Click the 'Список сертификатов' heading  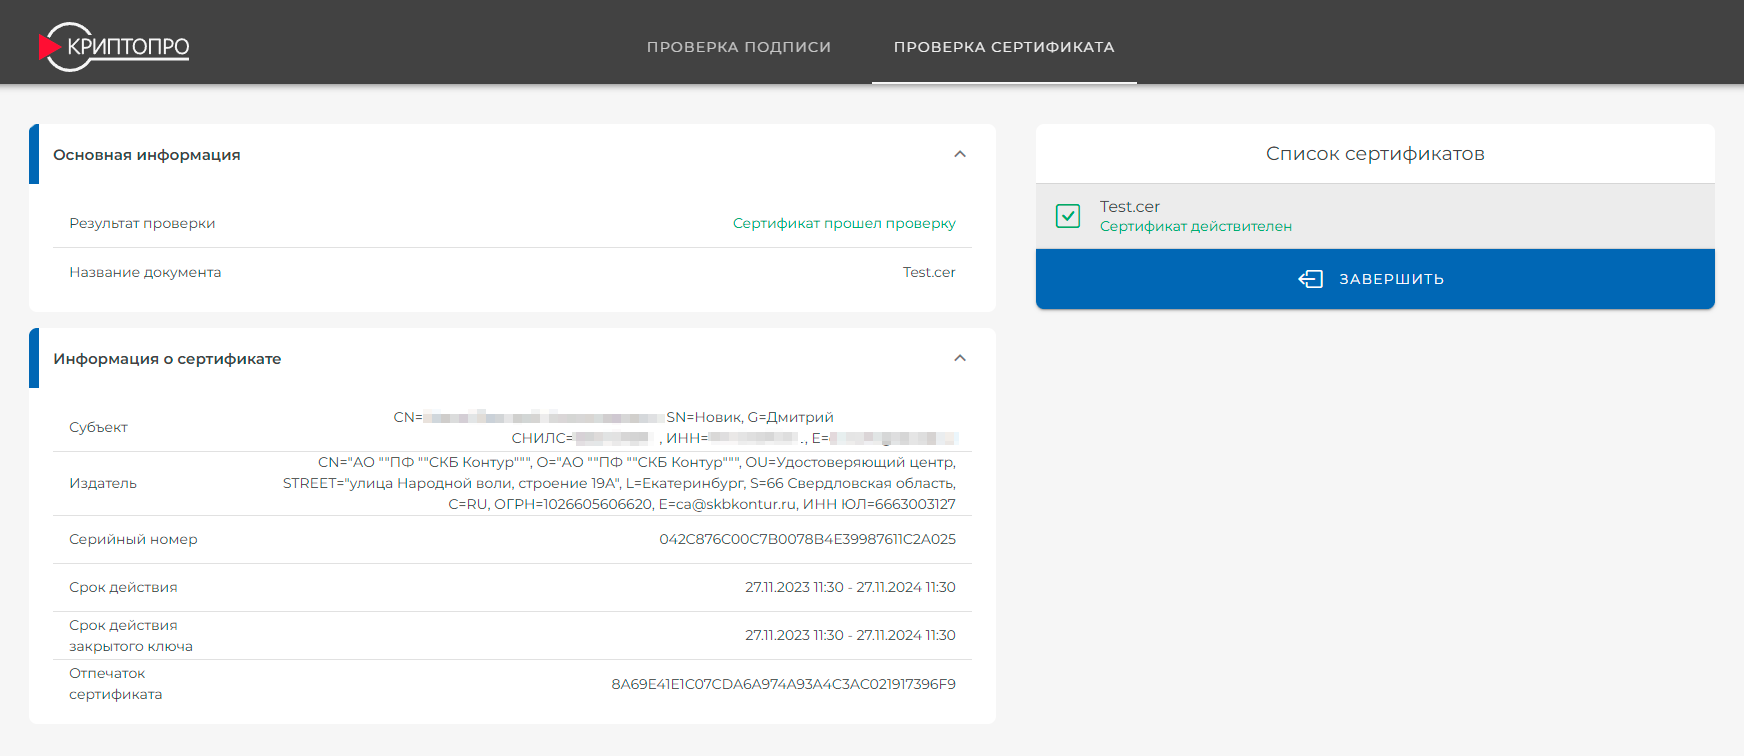pyautogui.click(x=1375, y=154)
